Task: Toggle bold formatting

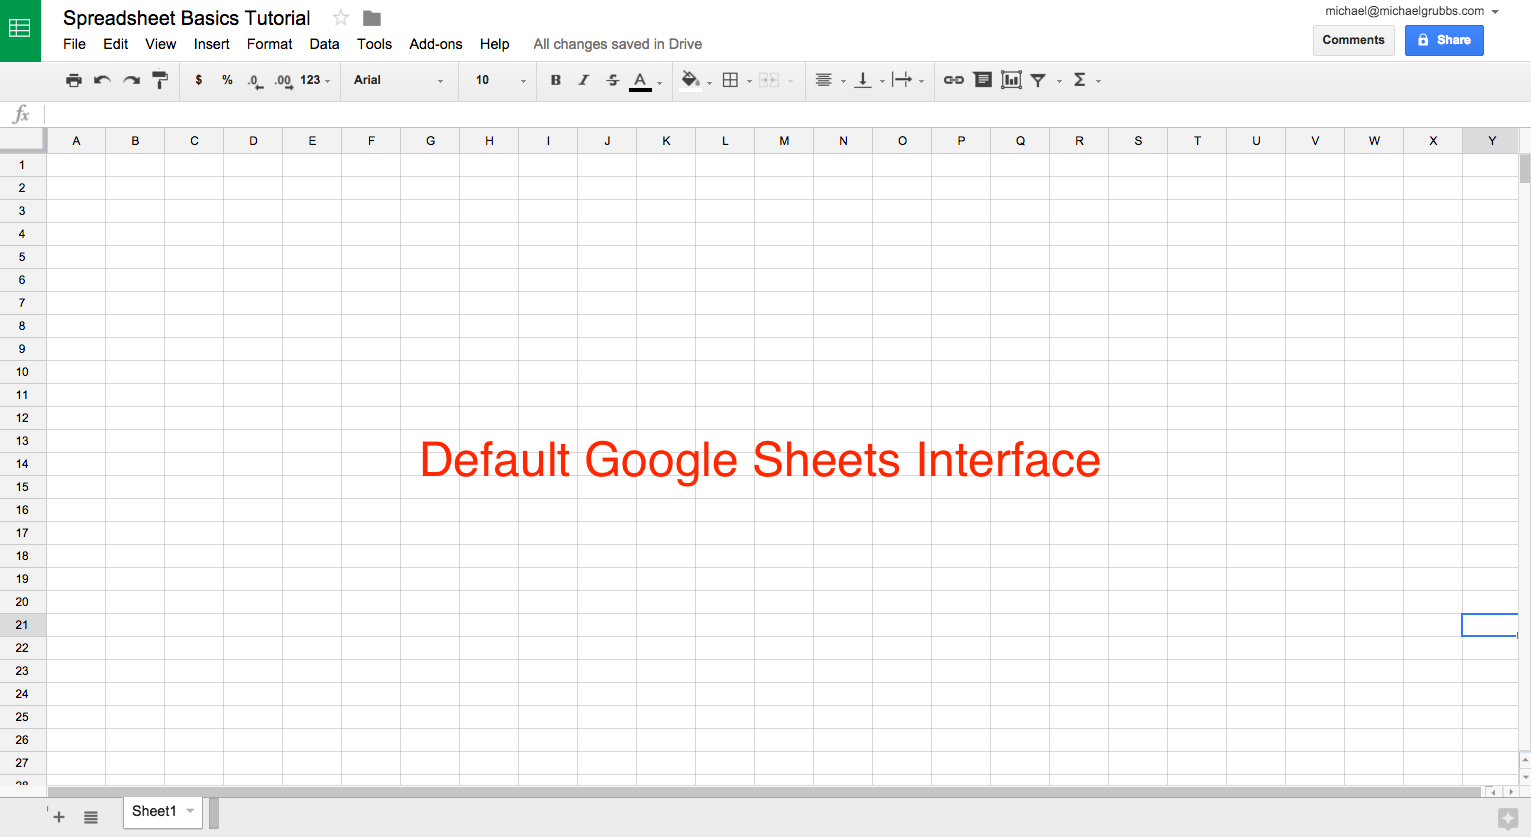Action: click(556, 80)
